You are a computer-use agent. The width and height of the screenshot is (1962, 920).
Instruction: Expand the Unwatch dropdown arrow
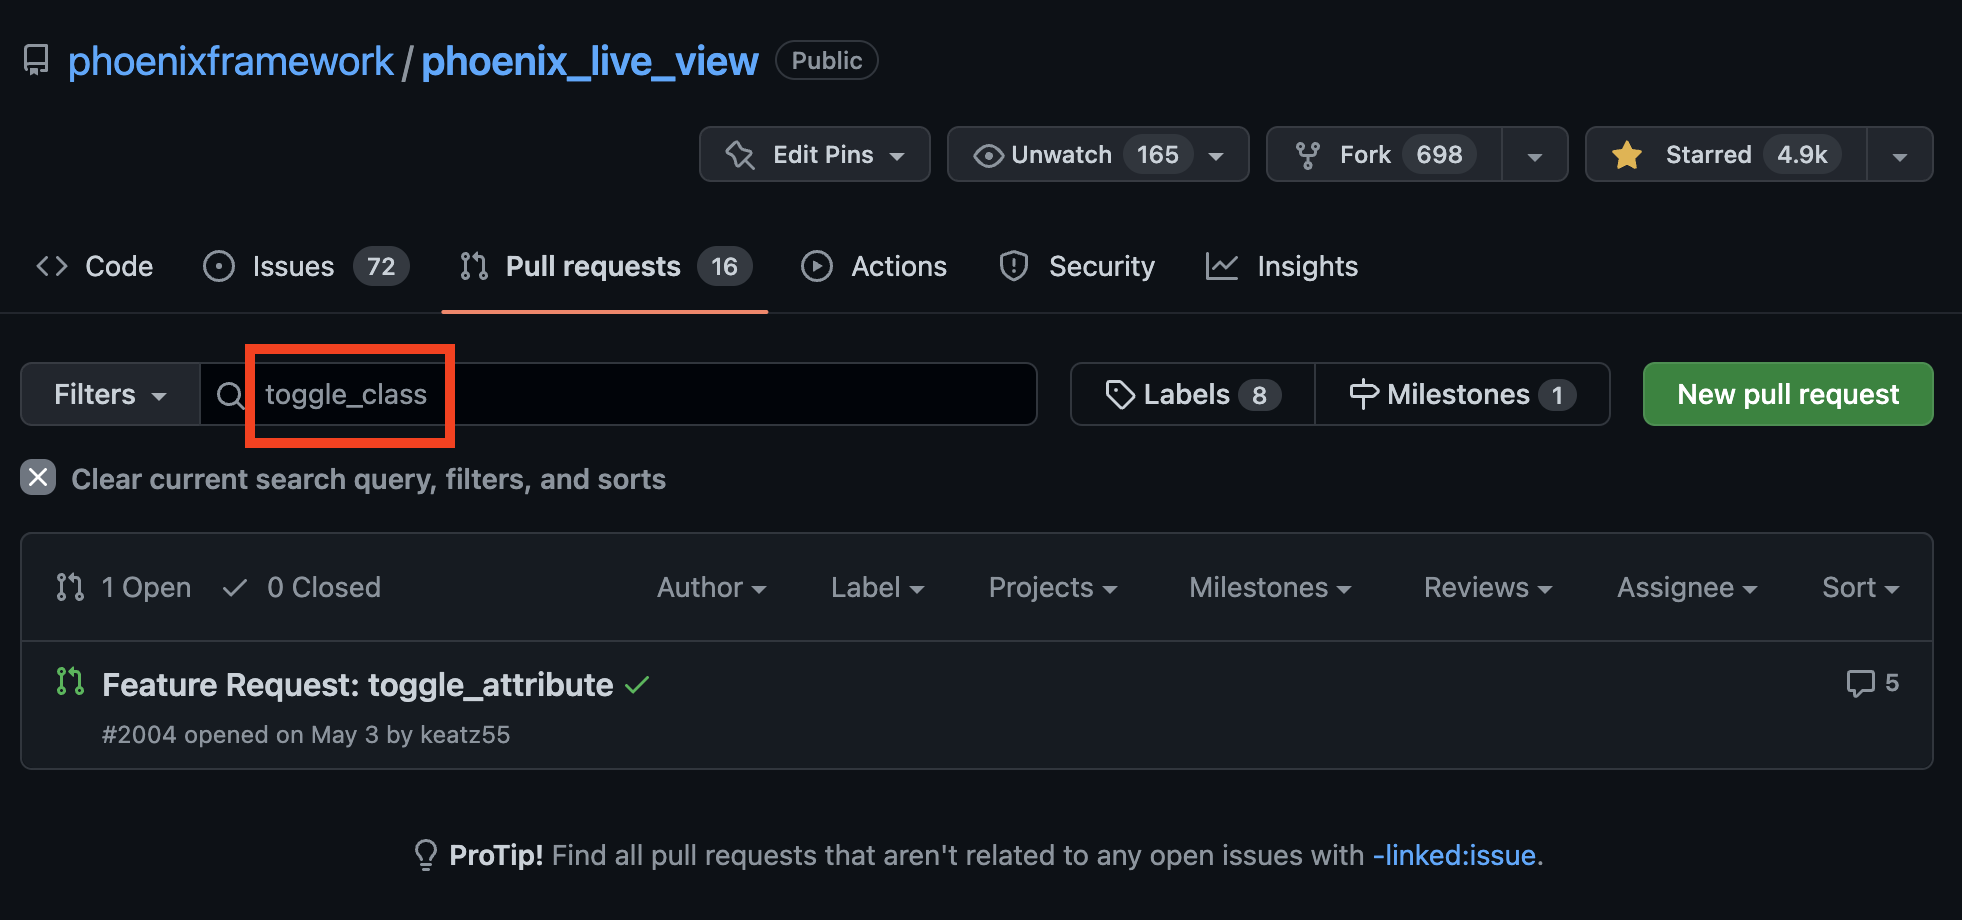point(1216,155)
